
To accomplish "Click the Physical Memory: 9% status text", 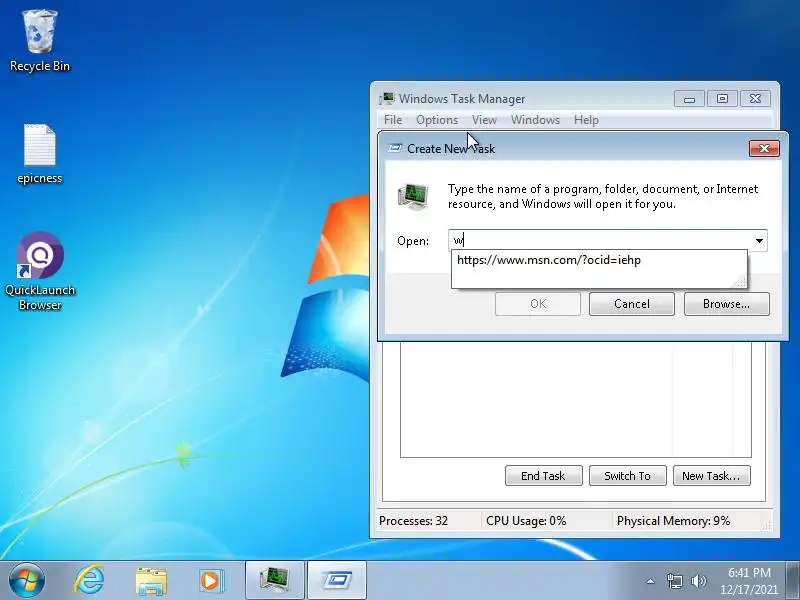I will [x=673, y=521].
